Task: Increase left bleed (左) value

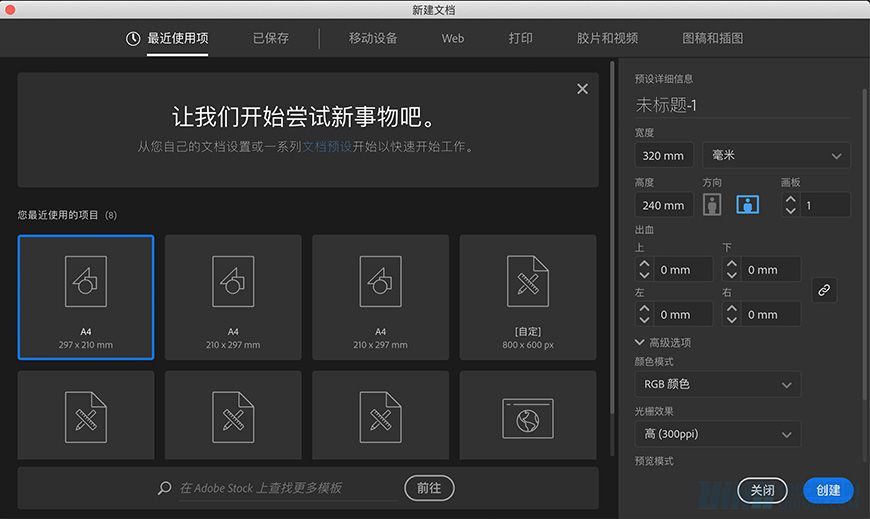Action: coord(644,309)
